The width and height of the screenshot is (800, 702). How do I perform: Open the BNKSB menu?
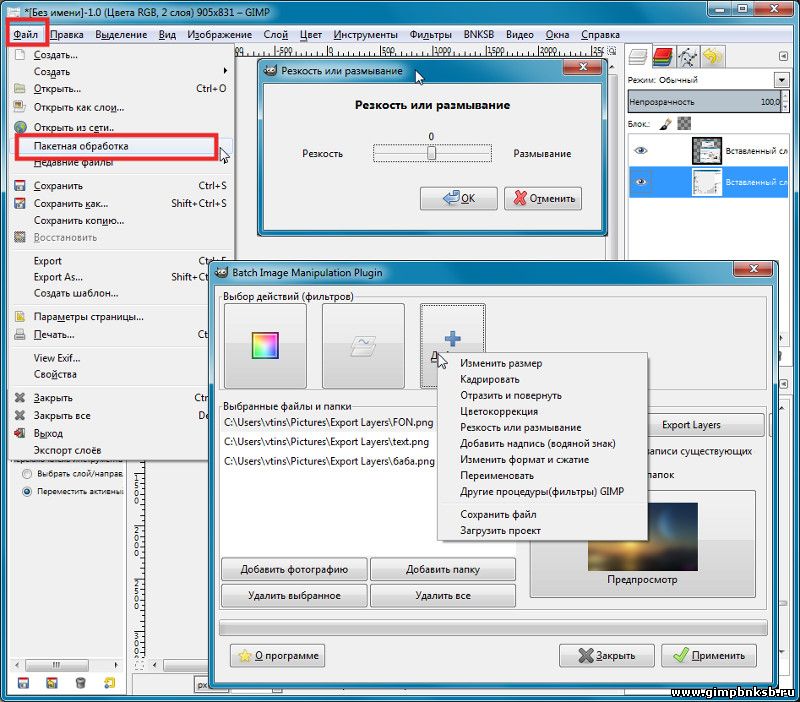coord(479,34)
